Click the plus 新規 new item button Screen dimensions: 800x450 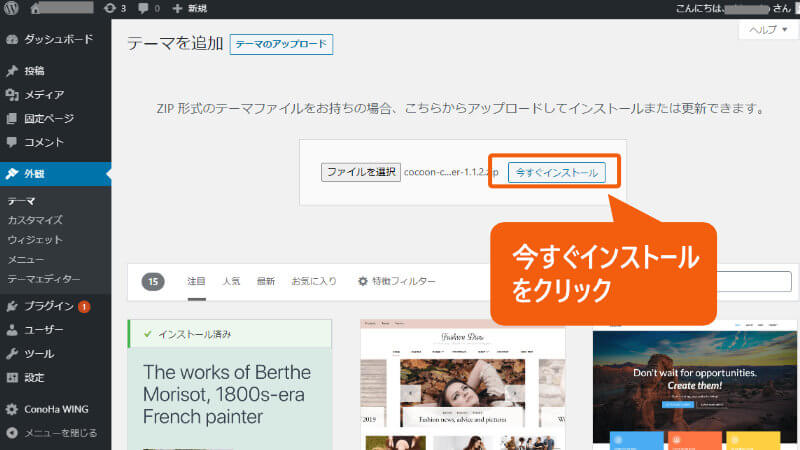pos(189,8)
